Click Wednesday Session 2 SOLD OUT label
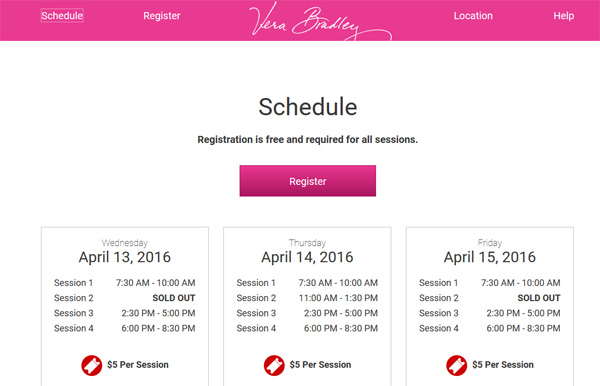Image resolution: width=600 pixels, height=386 pixels. point(174,298)
